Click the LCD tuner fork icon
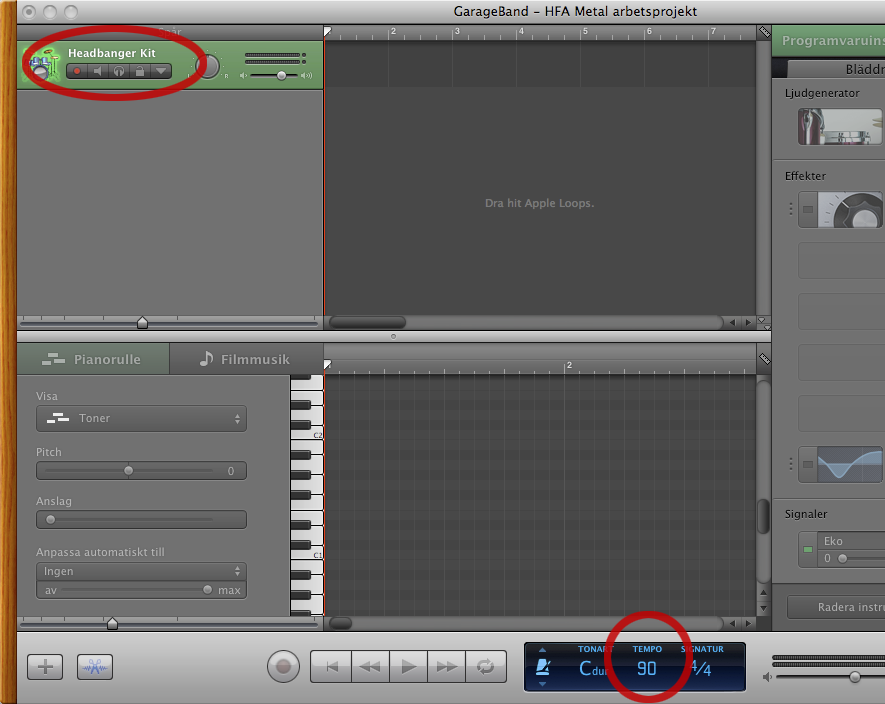 coord(542,667)
